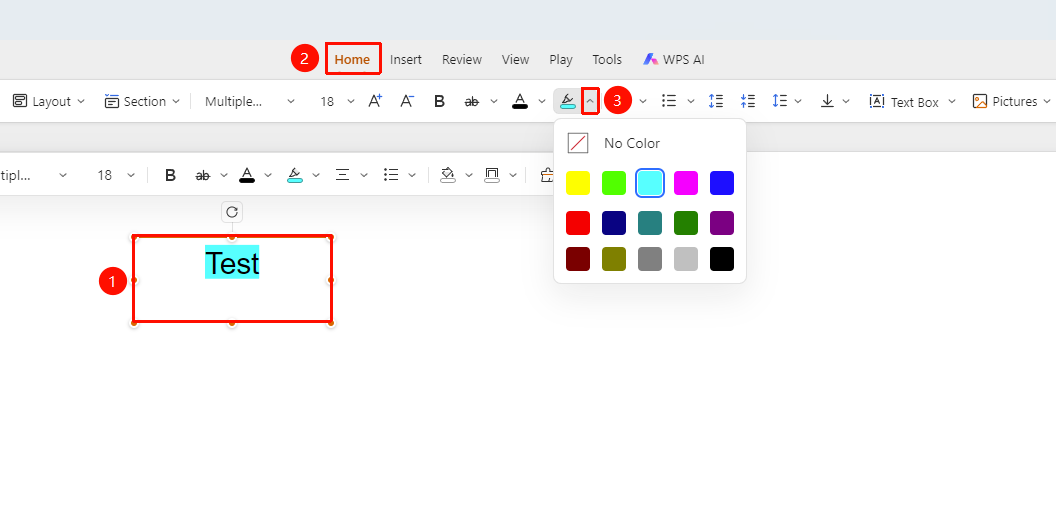The height and width of the screenshot is (518, 1056).
Task: Apply the font color in the ribbon
Action: pos(520,101)
